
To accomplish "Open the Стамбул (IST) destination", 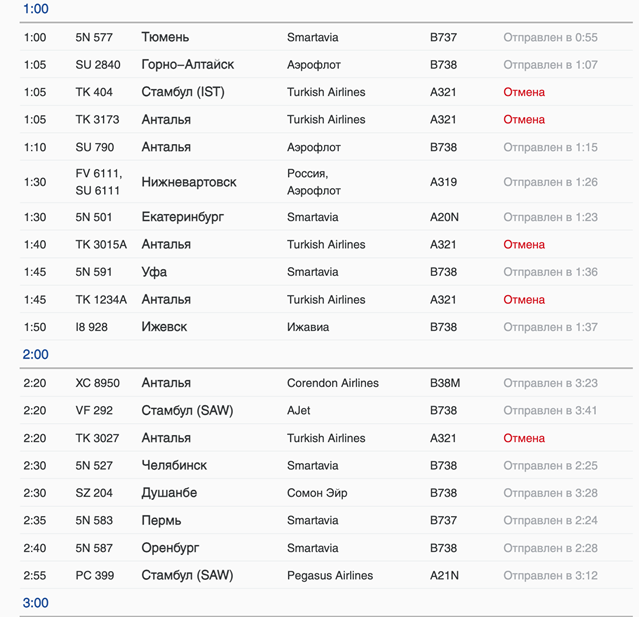I will click(183, 92).
